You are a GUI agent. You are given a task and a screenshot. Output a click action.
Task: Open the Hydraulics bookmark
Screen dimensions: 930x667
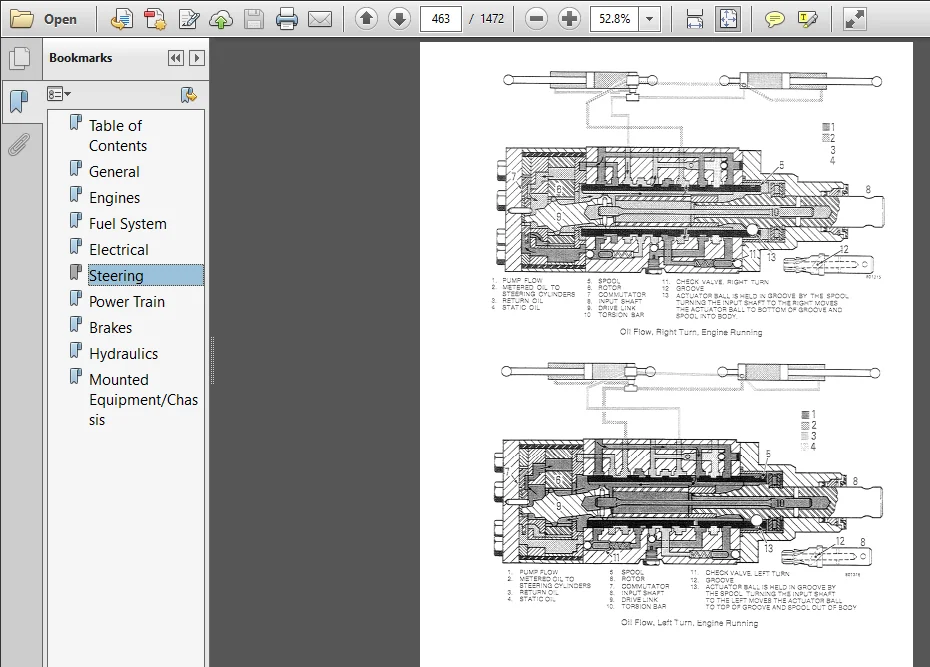[123, 354]
